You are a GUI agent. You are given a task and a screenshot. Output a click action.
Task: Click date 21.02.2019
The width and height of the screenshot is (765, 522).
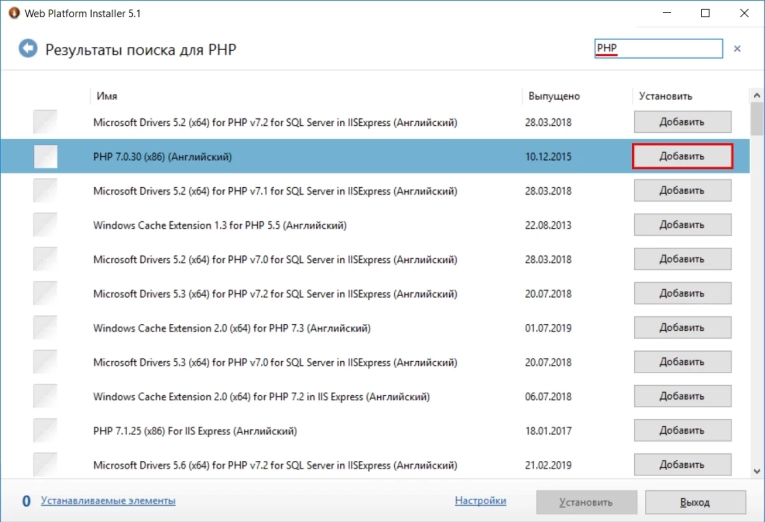[x=548, y=465]
